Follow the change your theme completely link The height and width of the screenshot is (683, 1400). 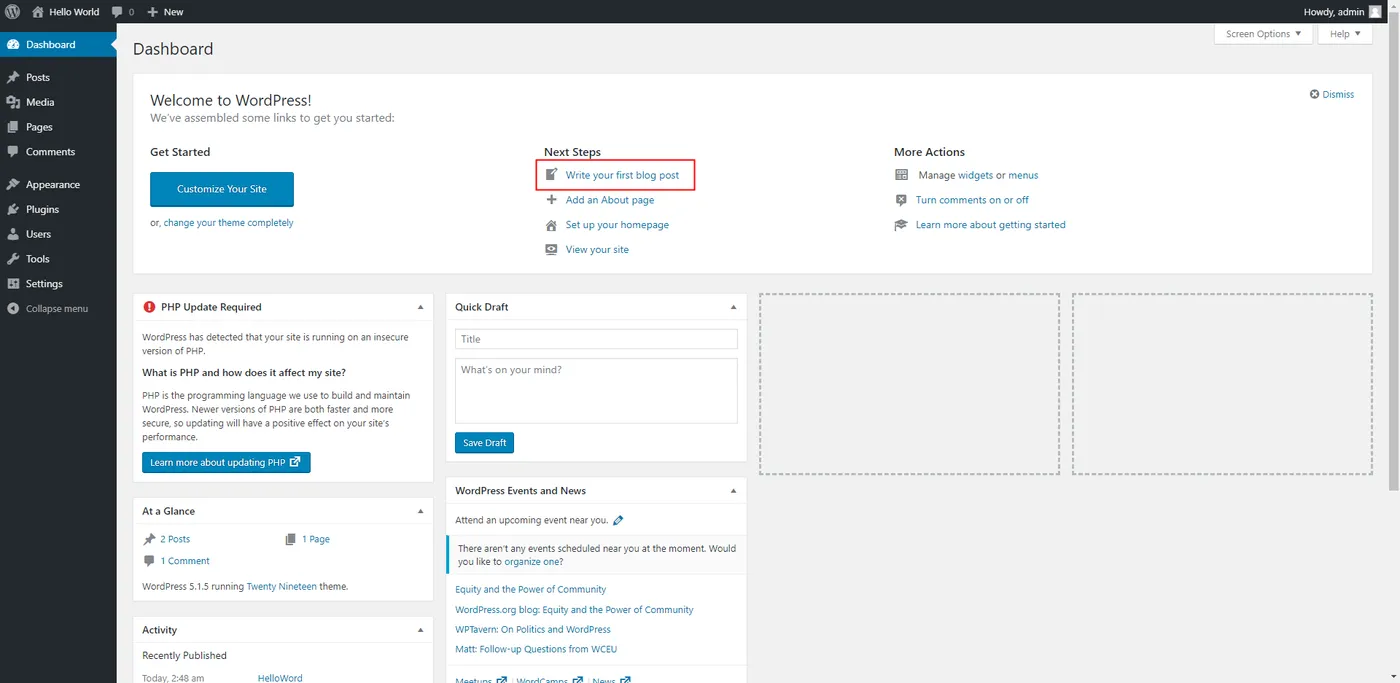coord(228,223)
